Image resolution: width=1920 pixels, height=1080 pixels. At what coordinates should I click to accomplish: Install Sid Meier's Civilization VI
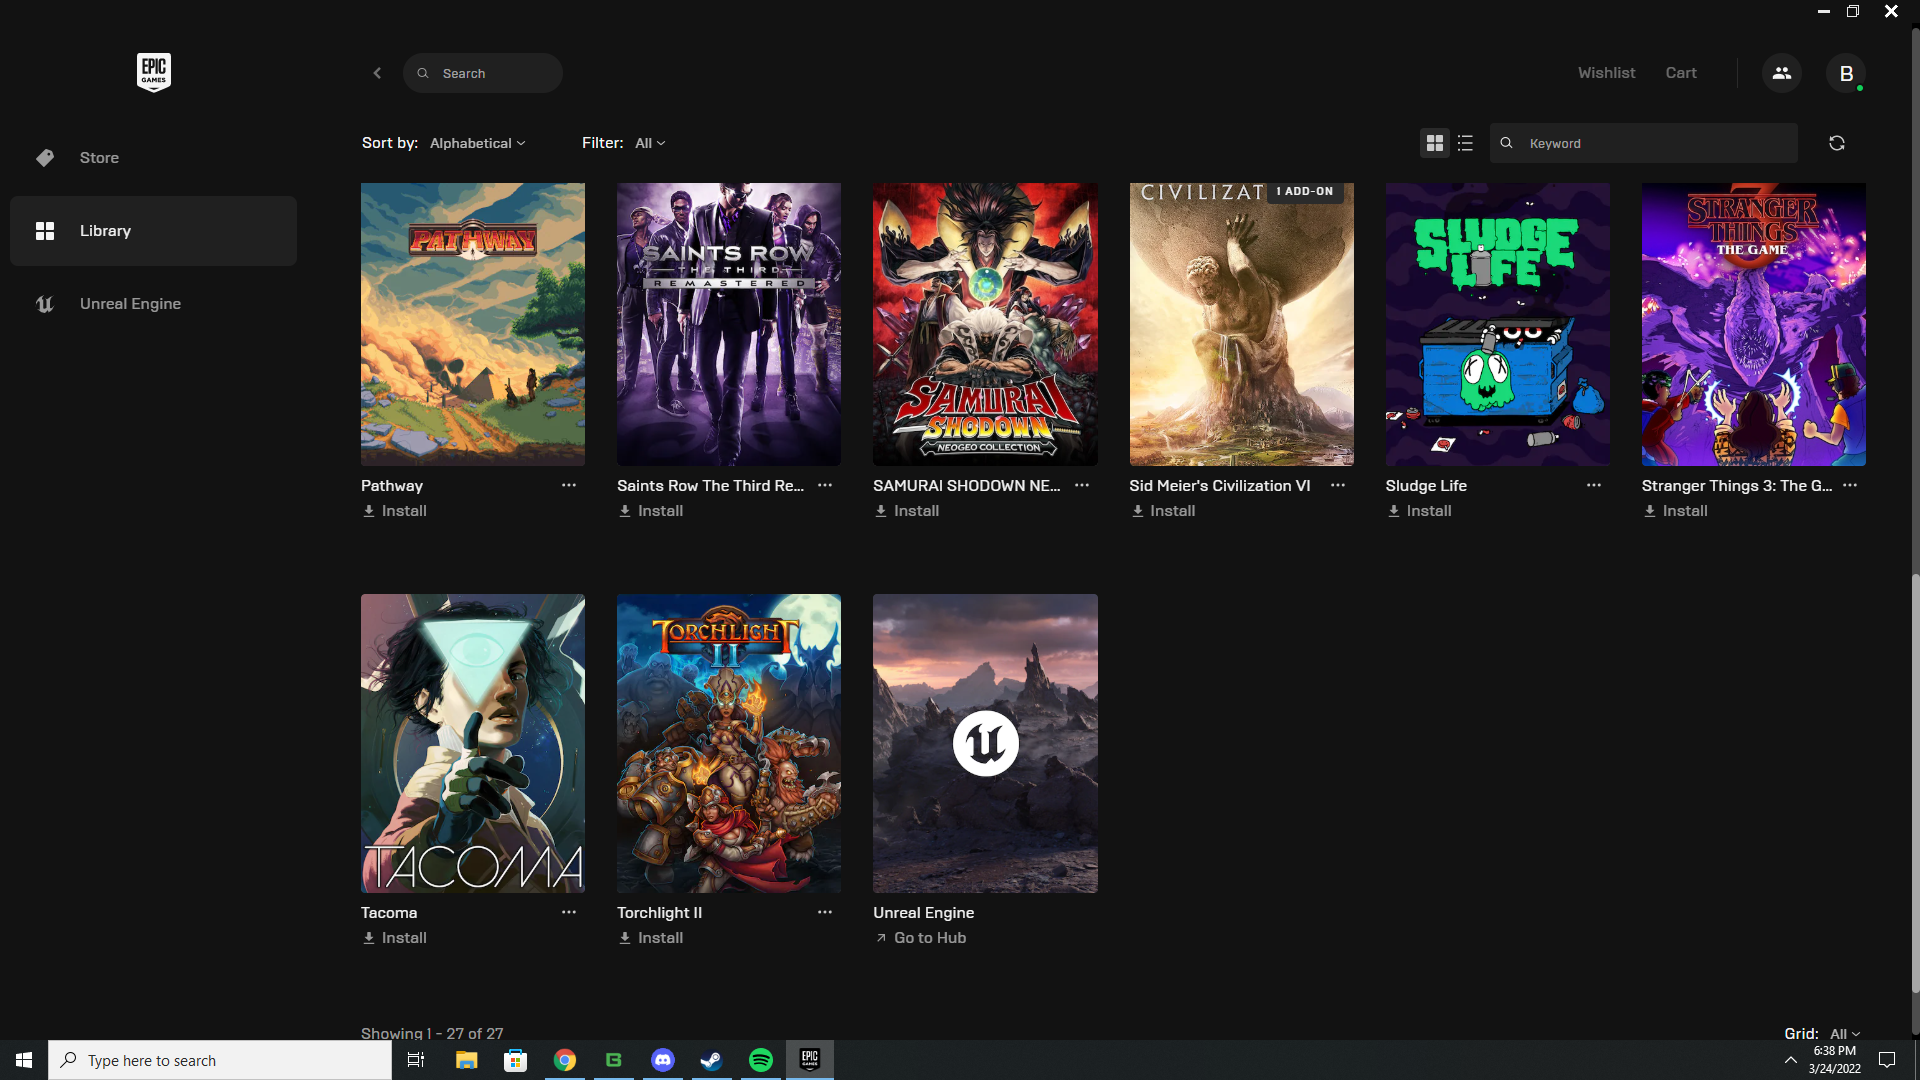pos(1162,510)
